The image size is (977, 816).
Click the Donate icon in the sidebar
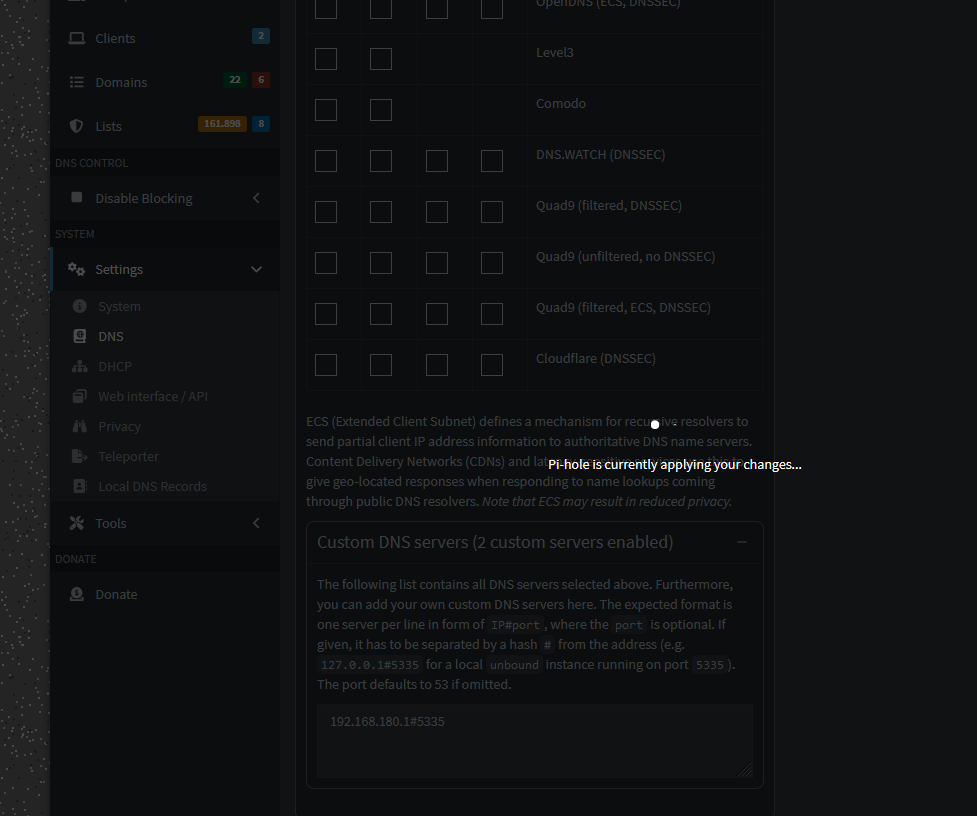click(77, 594)
